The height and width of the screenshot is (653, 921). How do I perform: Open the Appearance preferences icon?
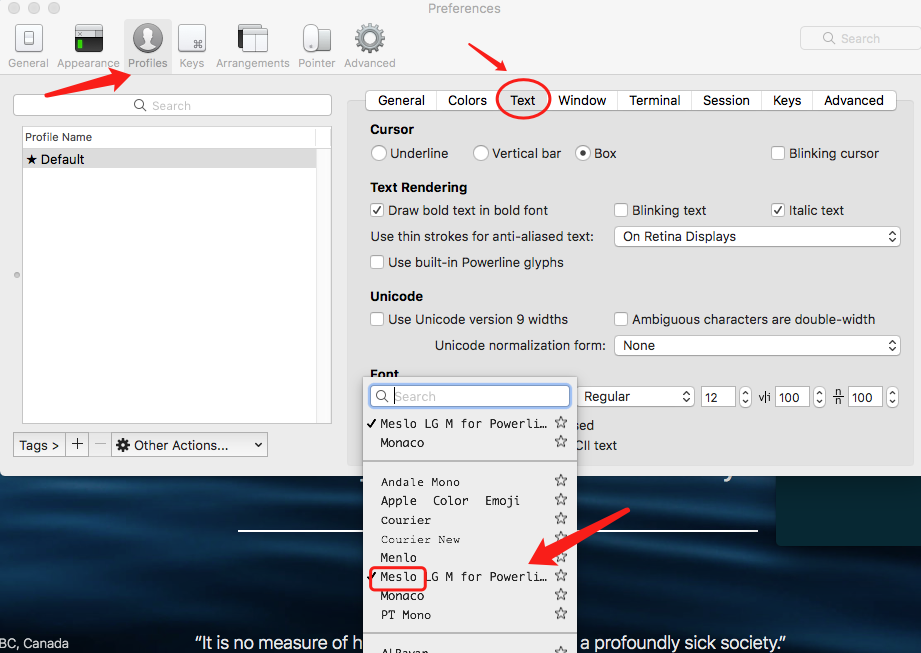tap(88, 46)
